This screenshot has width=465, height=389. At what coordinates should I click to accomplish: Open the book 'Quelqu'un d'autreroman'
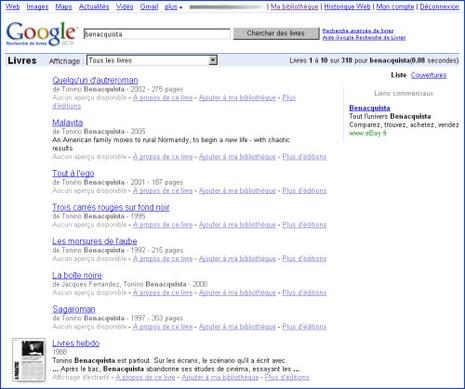[x=95, y=80]
